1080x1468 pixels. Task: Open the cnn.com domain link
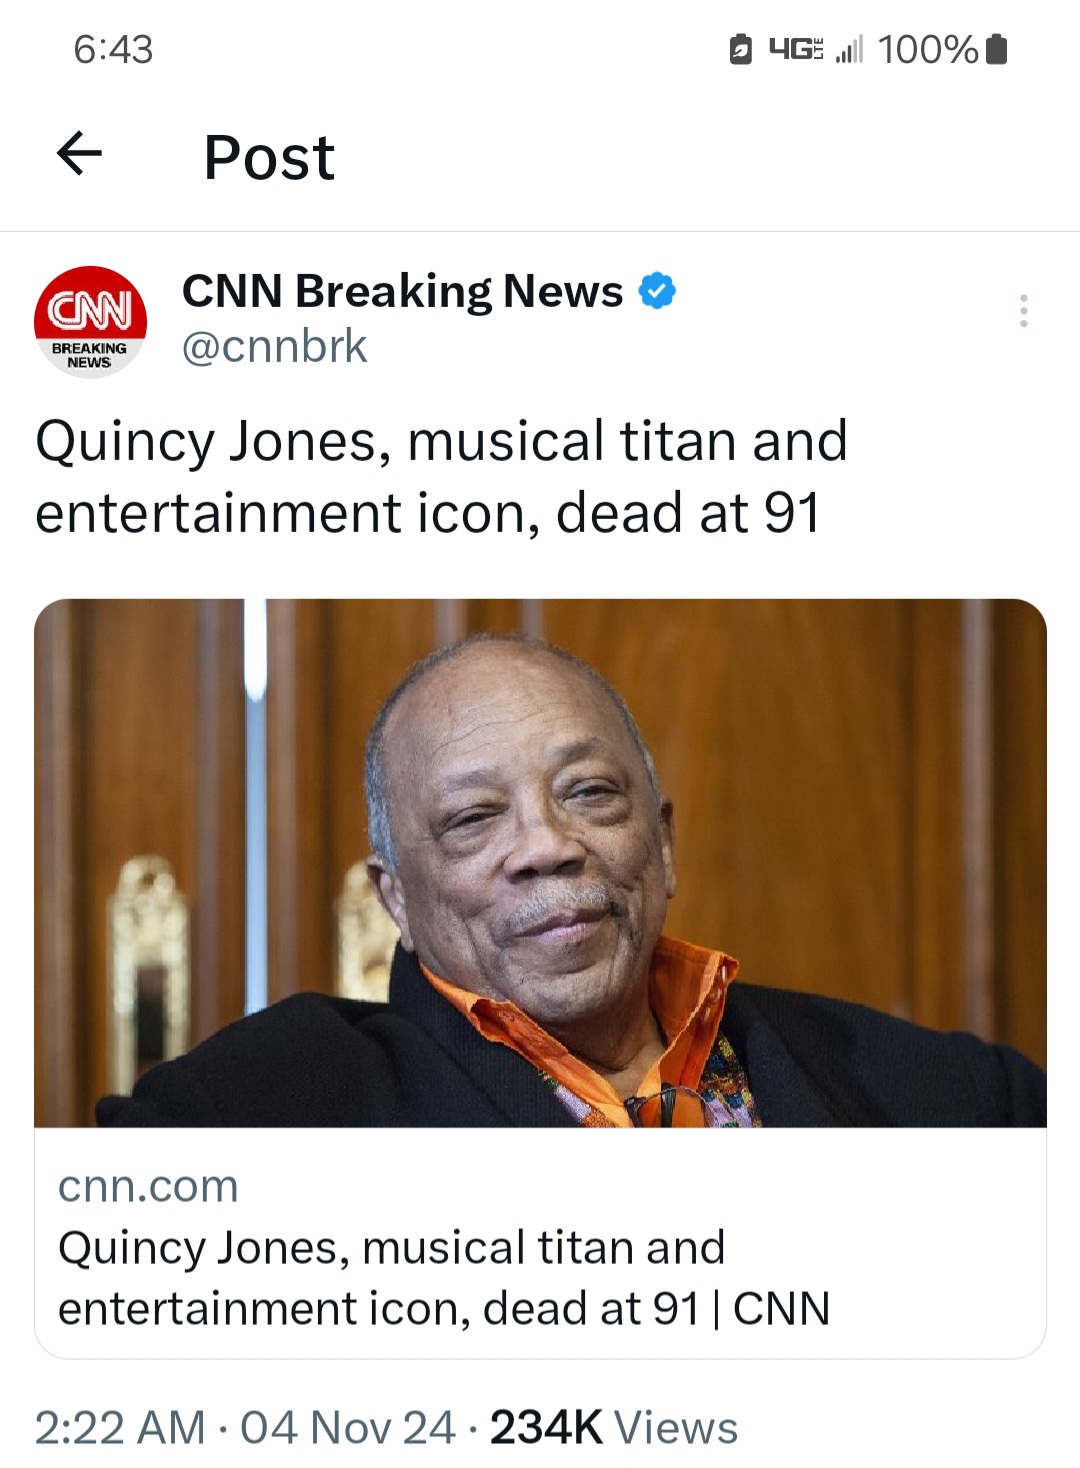tap(148, 1186)
